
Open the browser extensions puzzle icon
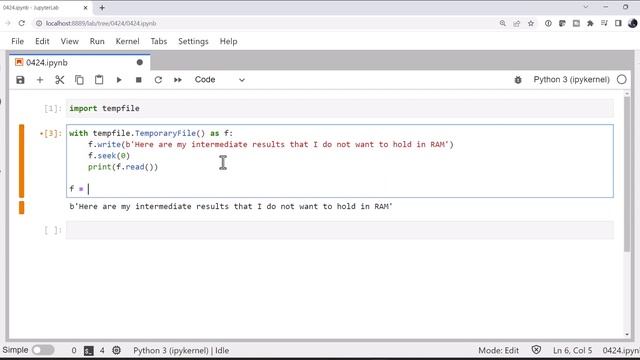click(x=590, y=23)
